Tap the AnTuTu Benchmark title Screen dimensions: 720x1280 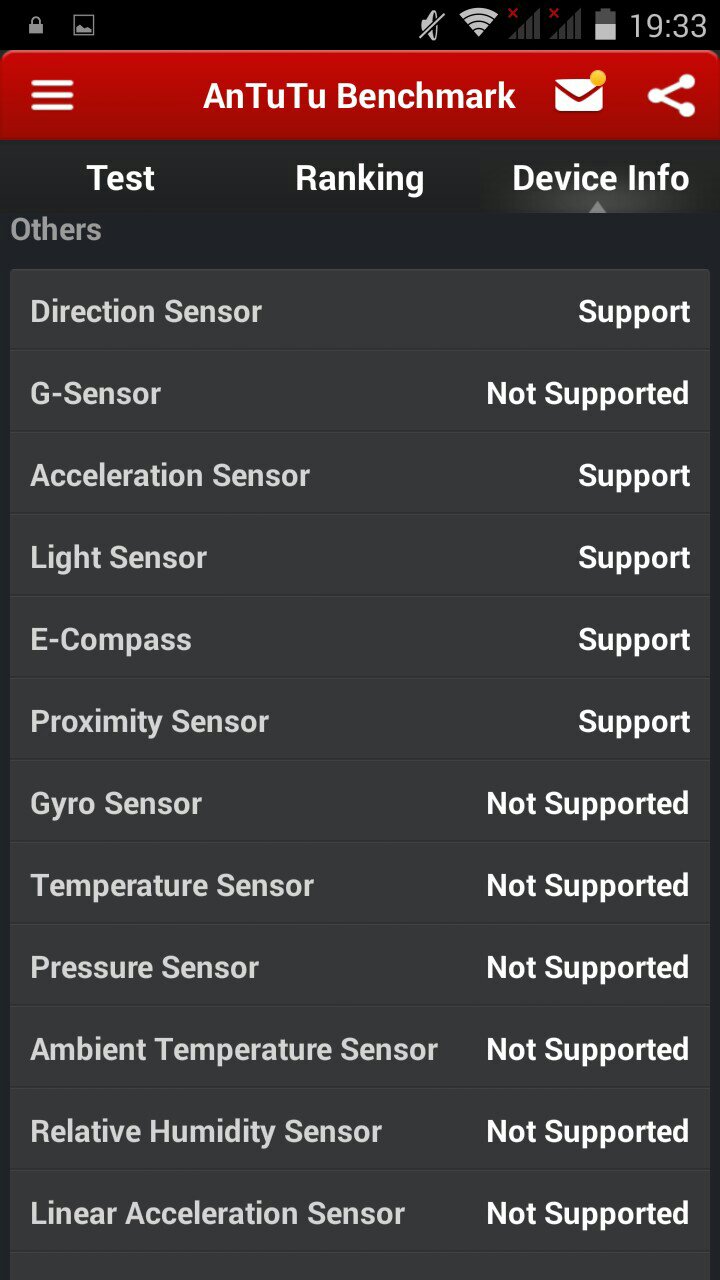pos(360,96)
